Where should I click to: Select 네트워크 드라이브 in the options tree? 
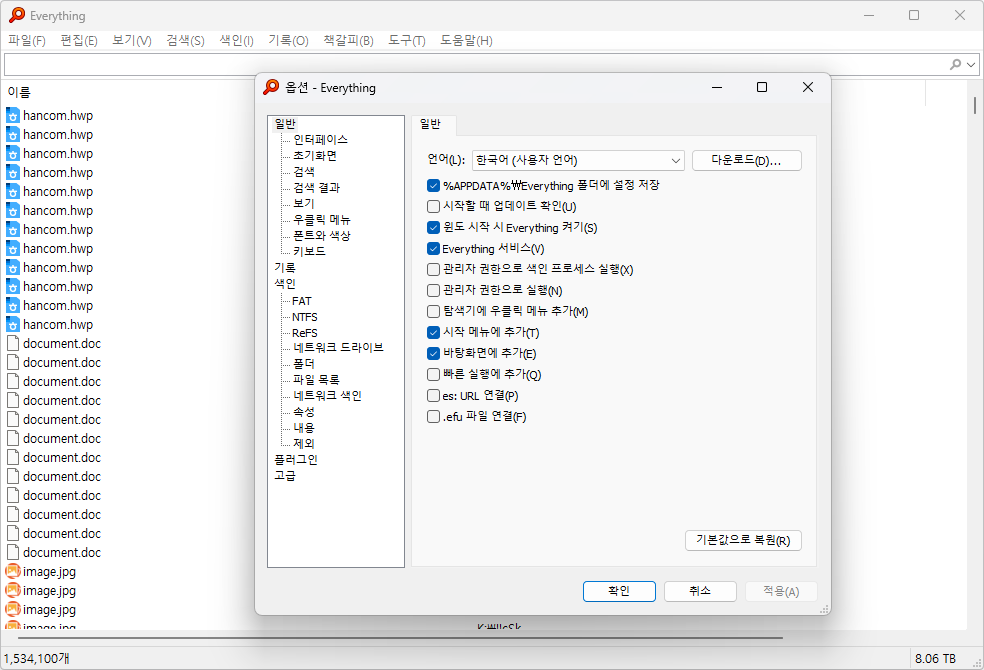[x=338, y=348]
